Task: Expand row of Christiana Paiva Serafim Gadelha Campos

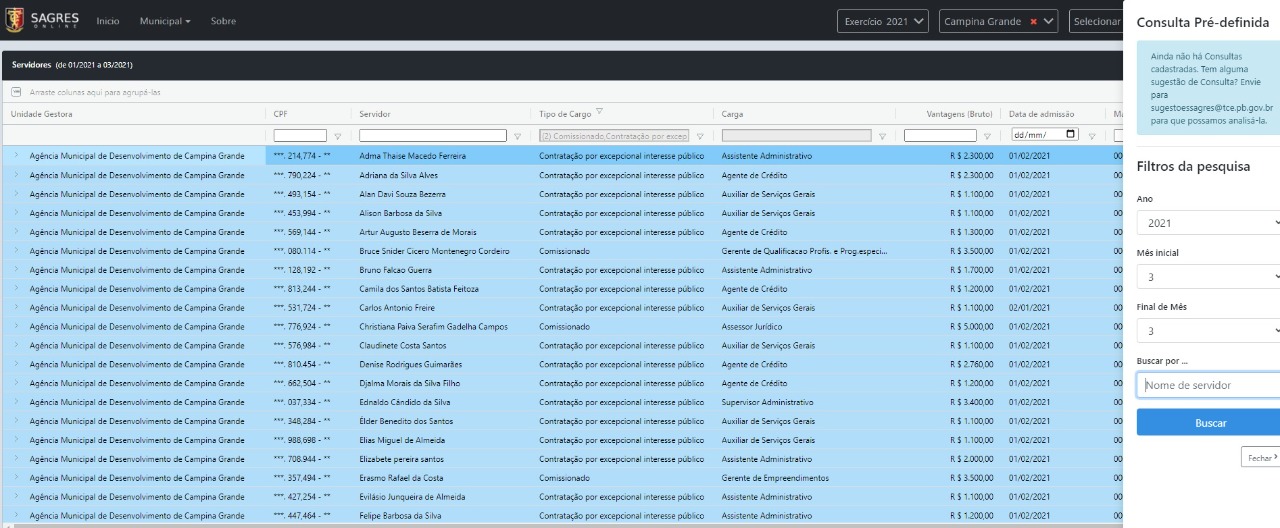Action: (16, 326)
